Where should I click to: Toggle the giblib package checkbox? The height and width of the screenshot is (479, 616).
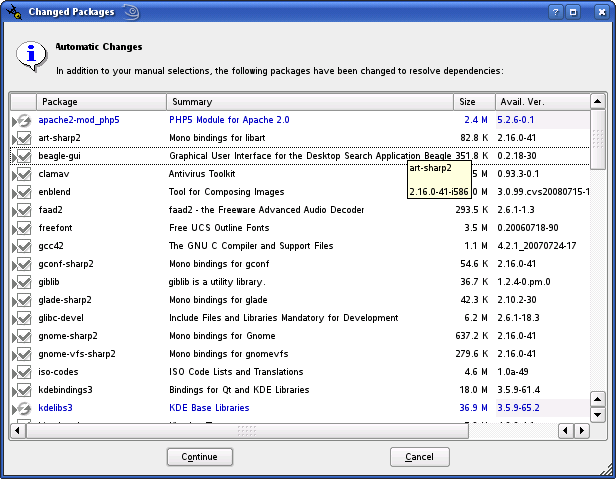[x=24, y=282]
